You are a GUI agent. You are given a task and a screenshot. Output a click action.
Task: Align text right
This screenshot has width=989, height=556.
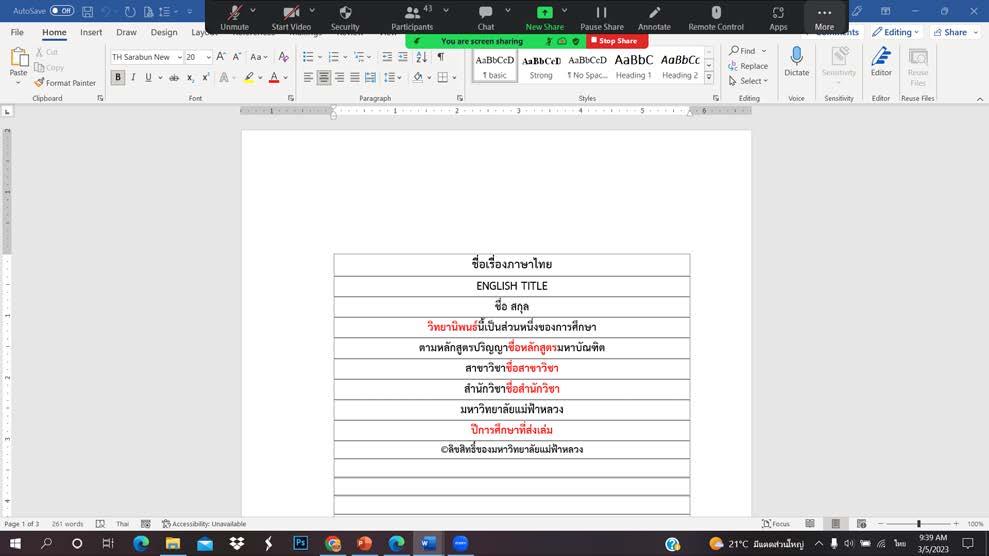[x=339, y=78]
